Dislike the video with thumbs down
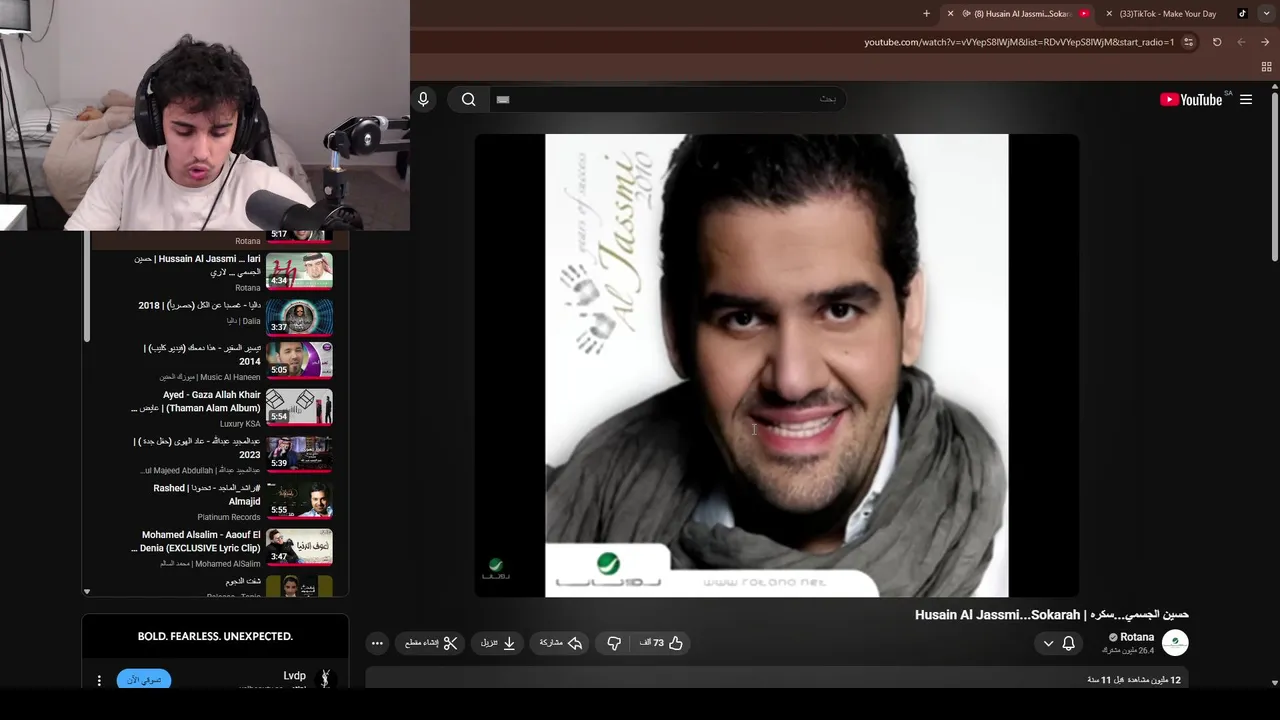 [x=614, y=643]
